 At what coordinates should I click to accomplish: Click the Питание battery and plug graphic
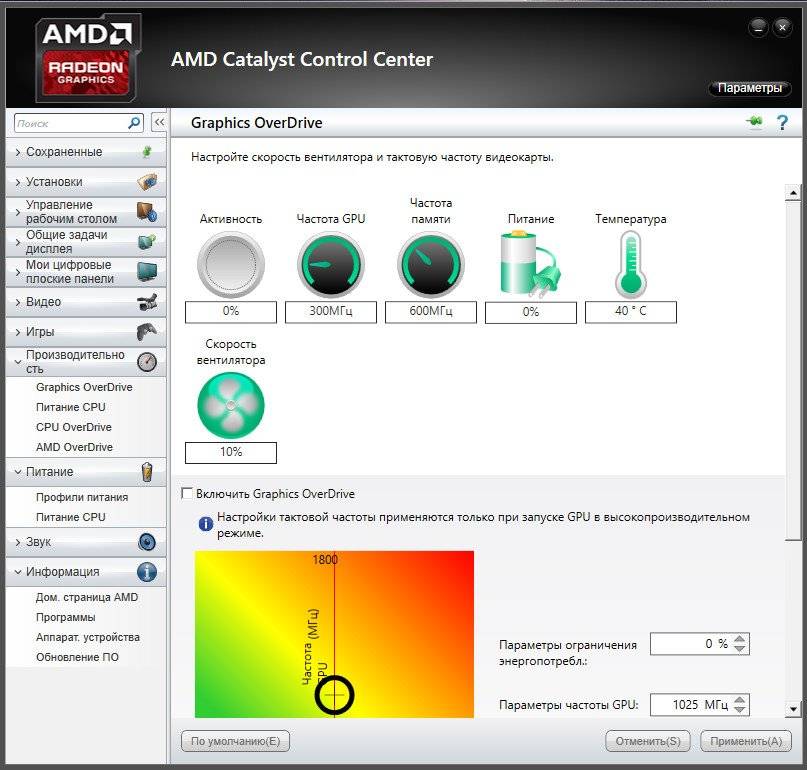[530, 265]
